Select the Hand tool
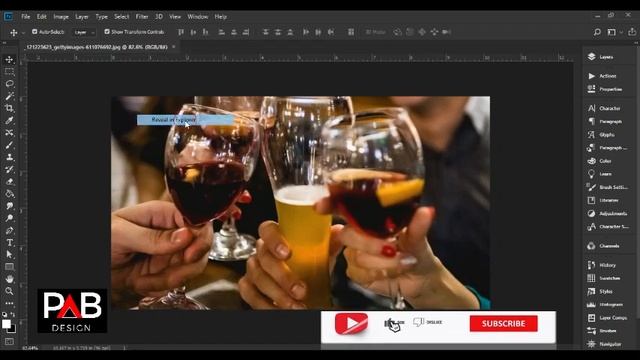 tap(9, 279)
